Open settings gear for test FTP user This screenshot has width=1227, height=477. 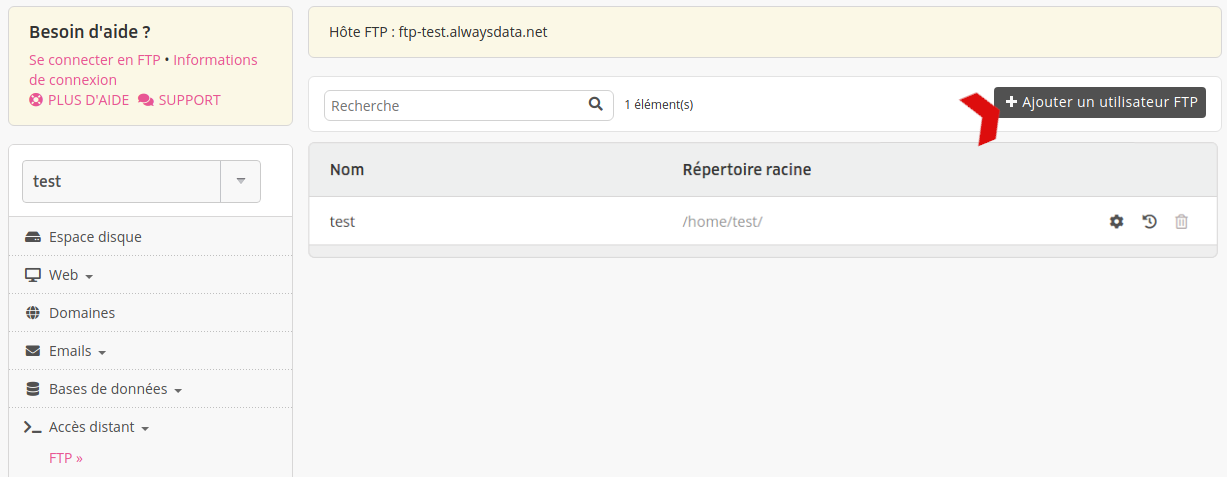(x=1117, y=221)
